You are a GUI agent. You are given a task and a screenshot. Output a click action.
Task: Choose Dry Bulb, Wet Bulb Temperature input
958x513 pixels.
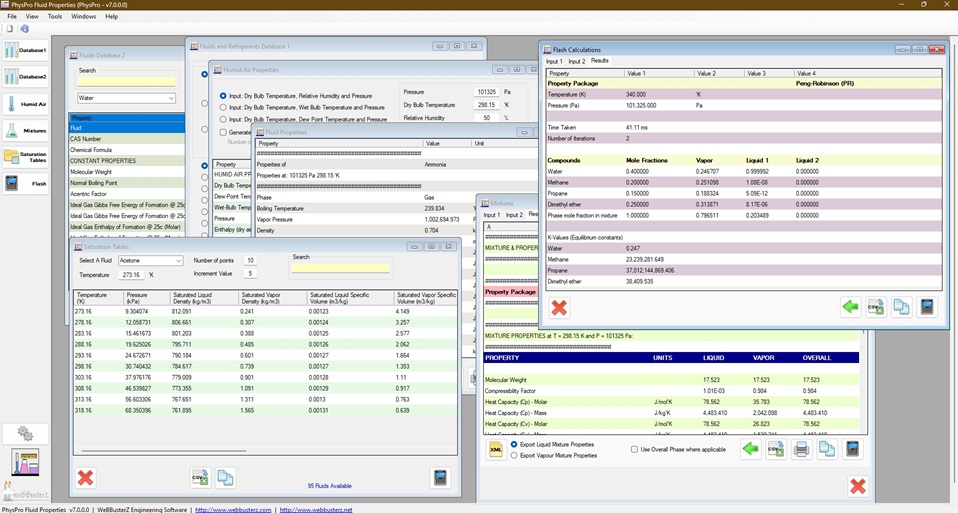[223, 107]
